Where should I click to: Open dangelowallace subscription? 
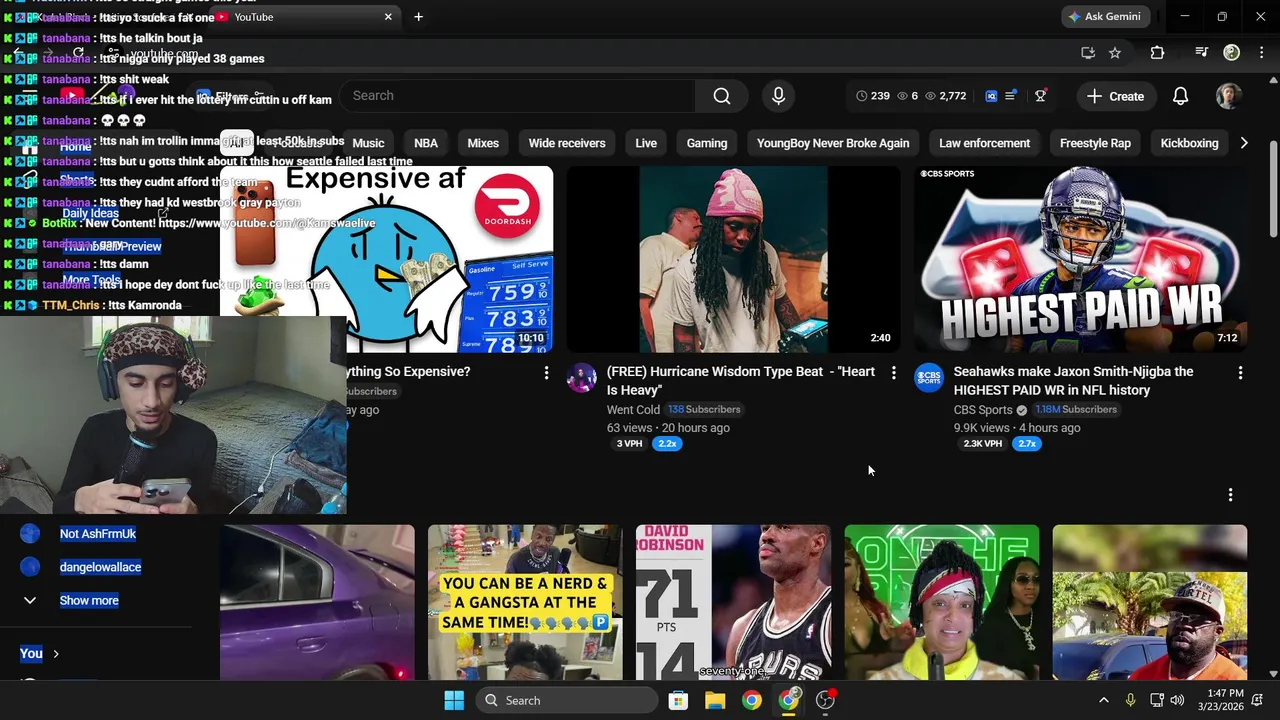pyautogui.click(x=100, y=567)
